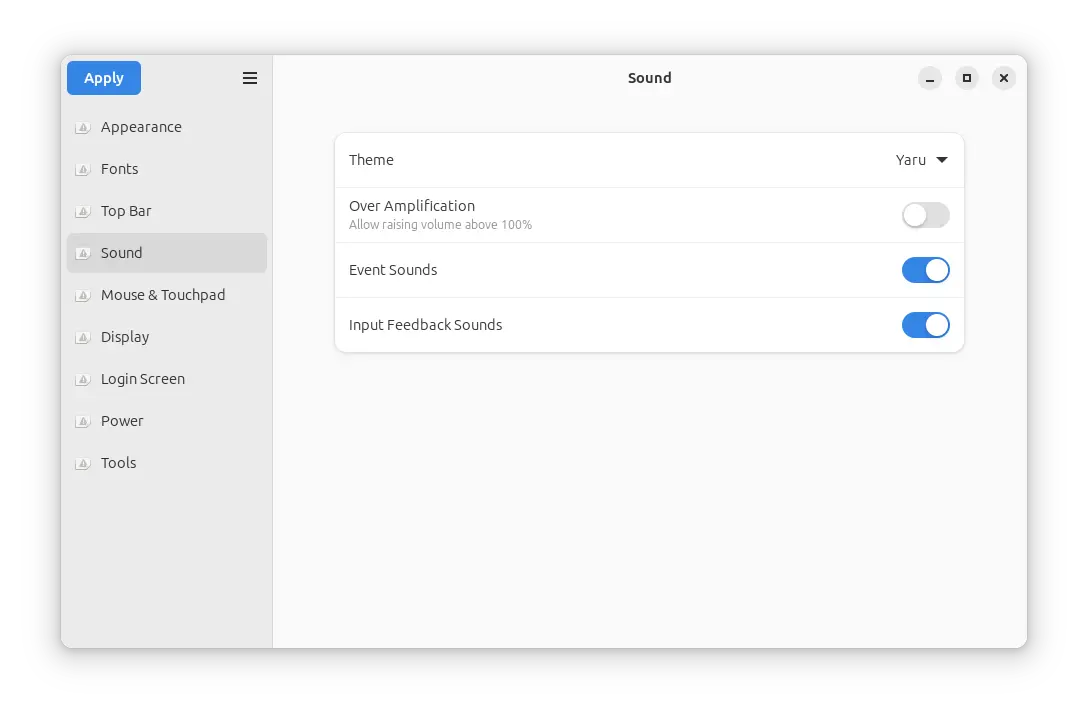The image size is (1088, 715).
Task: Click the Sound window title
Action: 649,78
